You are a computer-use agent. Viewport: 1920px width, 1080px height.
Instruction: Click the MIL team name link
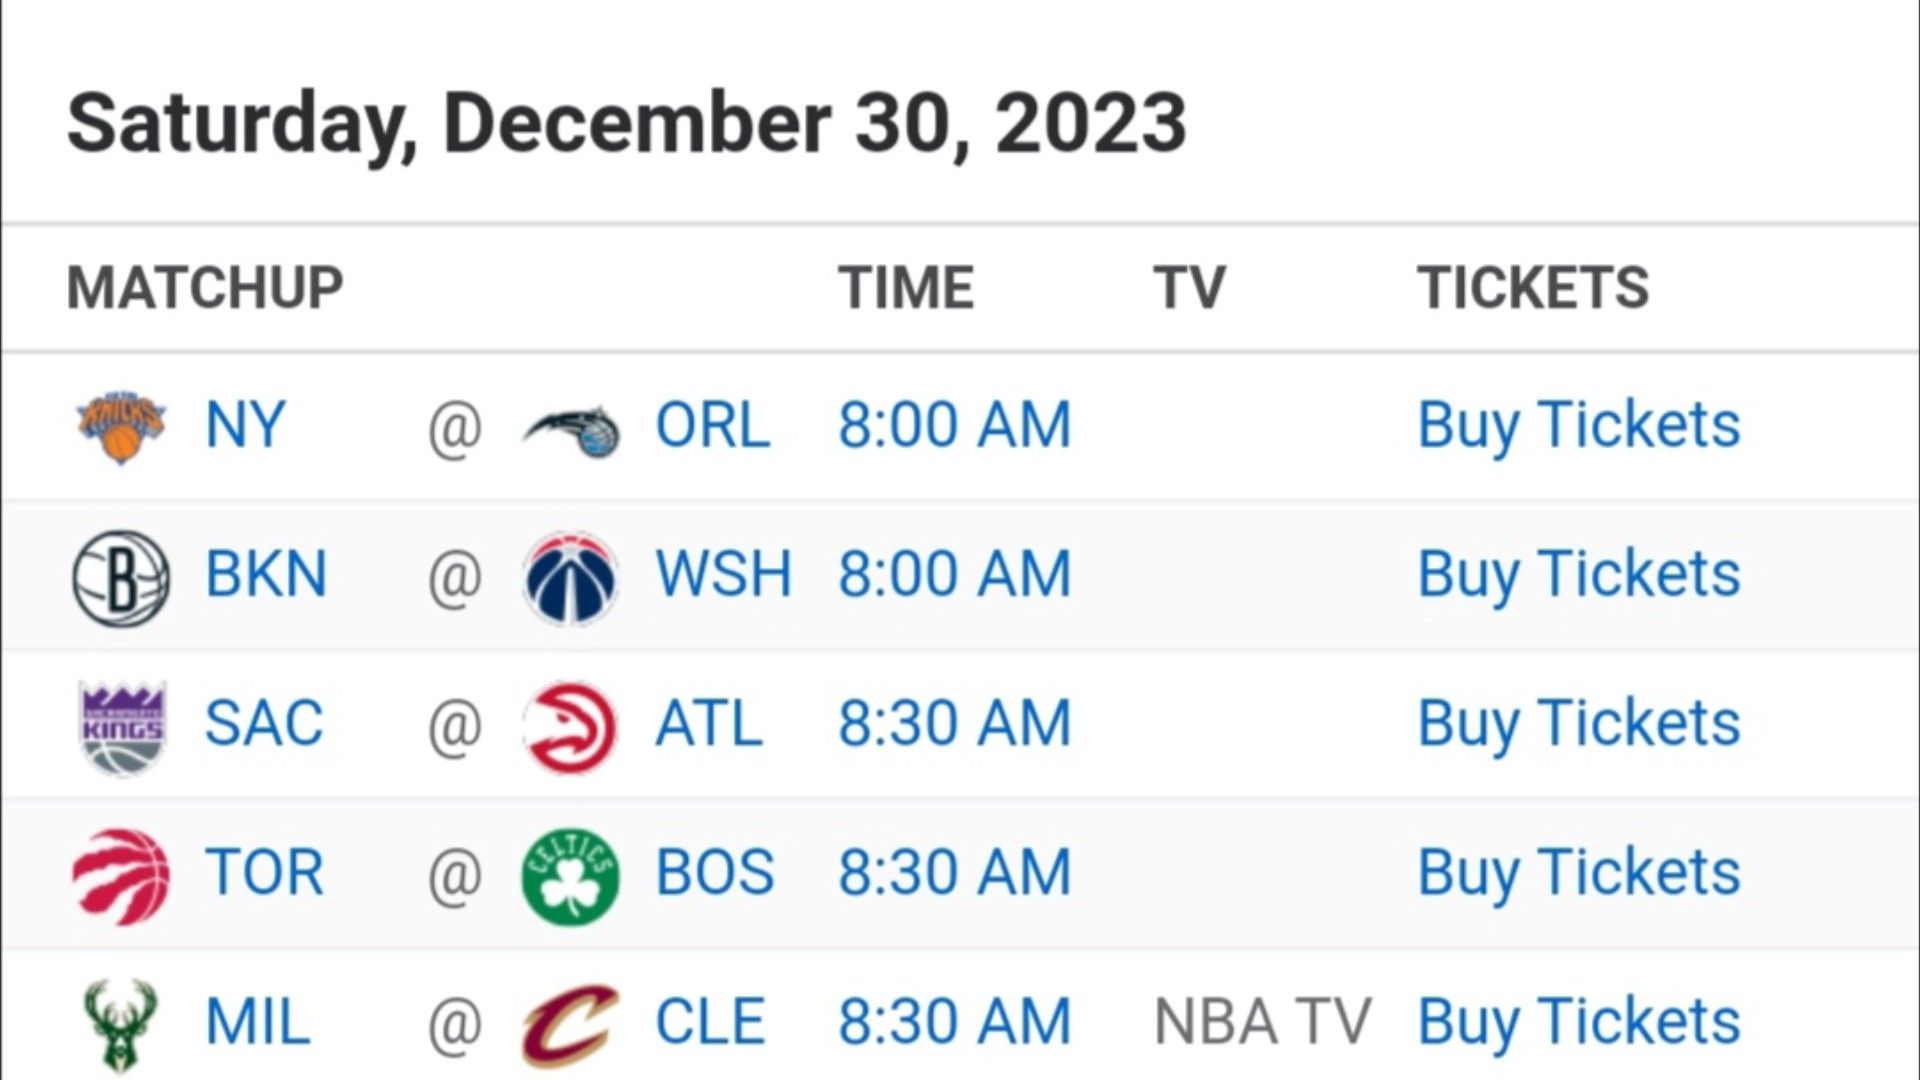coord(257,1022)
